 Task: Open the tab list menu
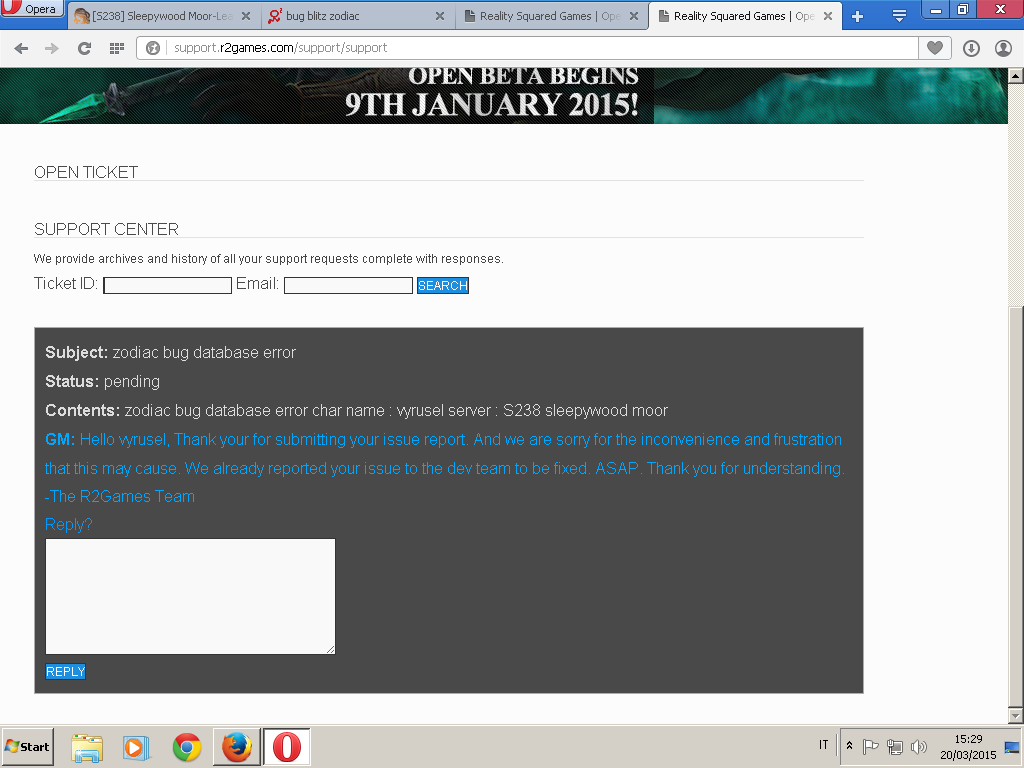(899, 16)
